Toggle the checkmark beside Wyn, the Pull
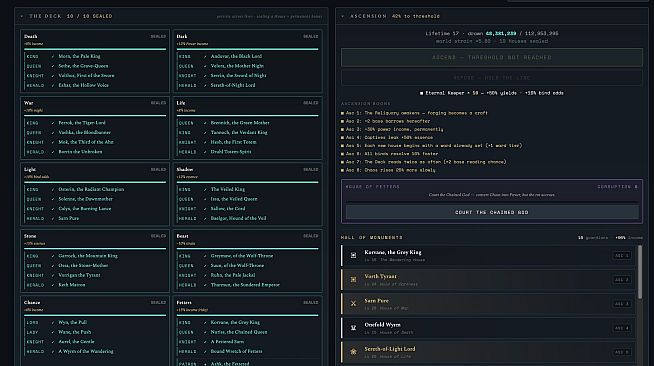The width and height of the screenshot is (654, 366). 53,322
